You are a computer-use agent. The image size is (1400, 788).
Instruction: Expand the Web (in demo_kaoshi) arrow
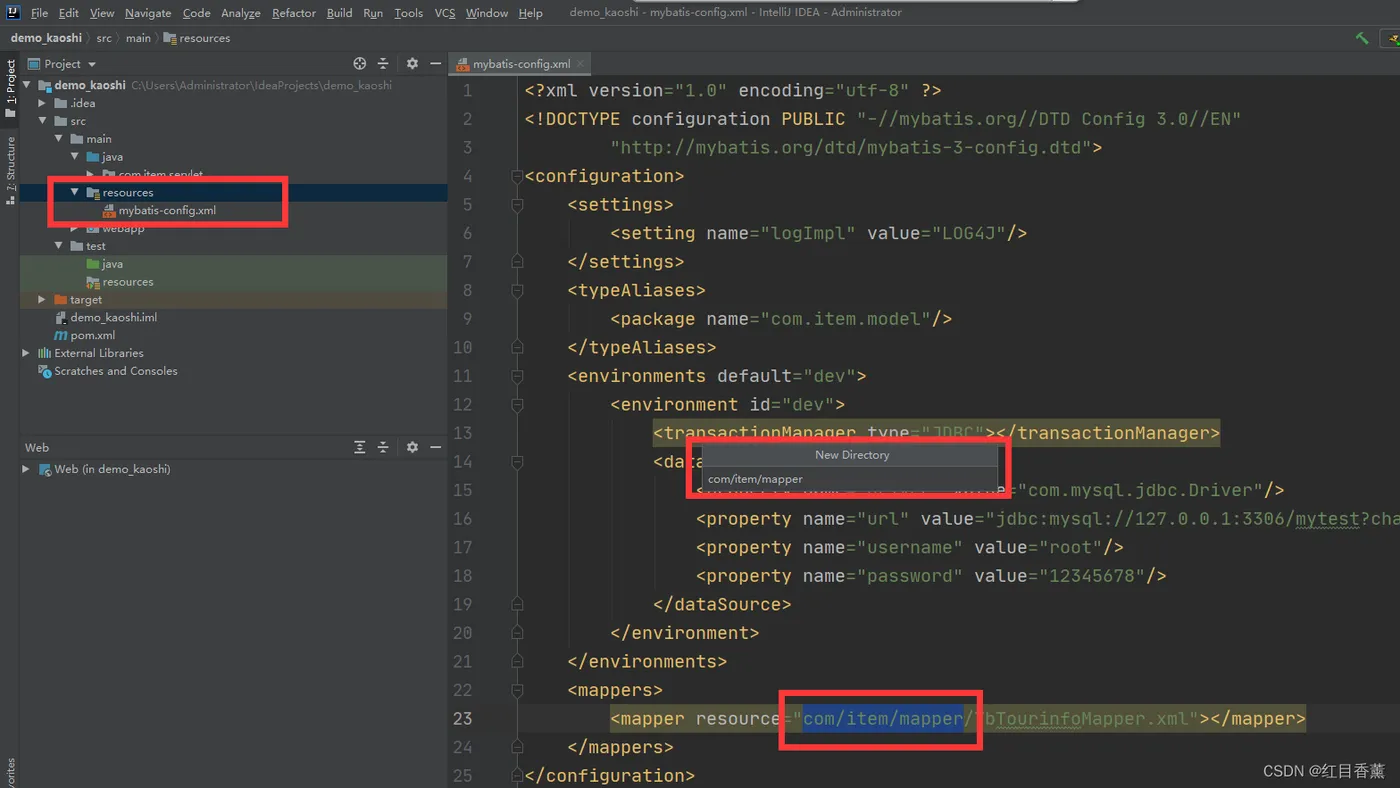tap(26, 469)
